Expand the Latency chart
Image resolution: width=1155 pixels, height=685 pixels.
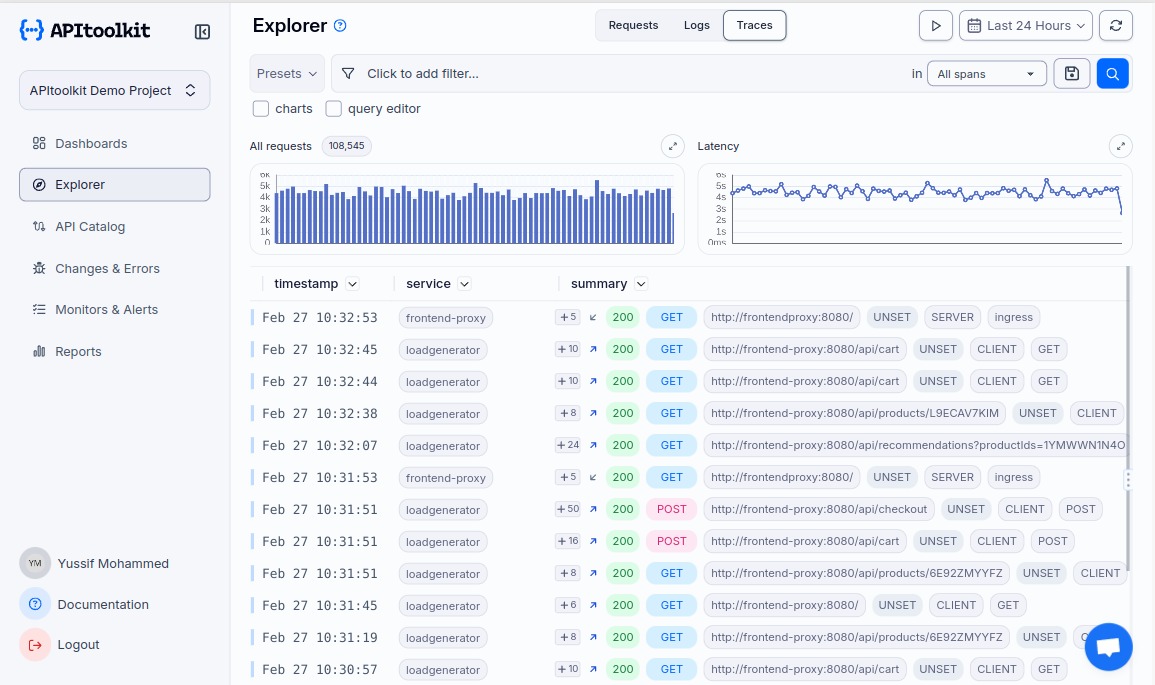click(1120, 146)
